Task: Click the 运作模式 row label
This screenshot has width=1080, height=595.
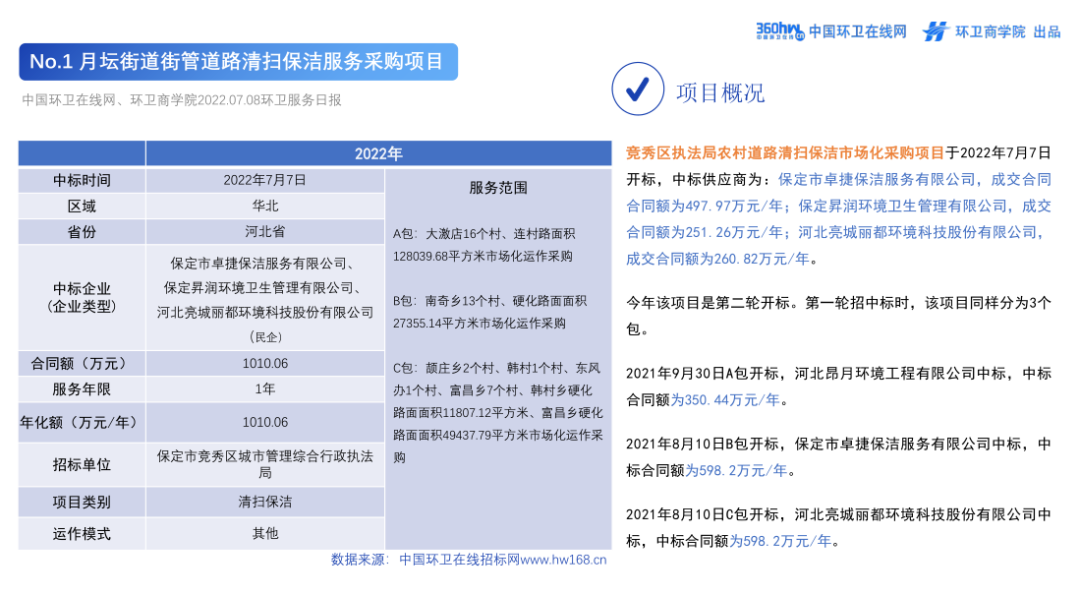Action: [82, 534]
